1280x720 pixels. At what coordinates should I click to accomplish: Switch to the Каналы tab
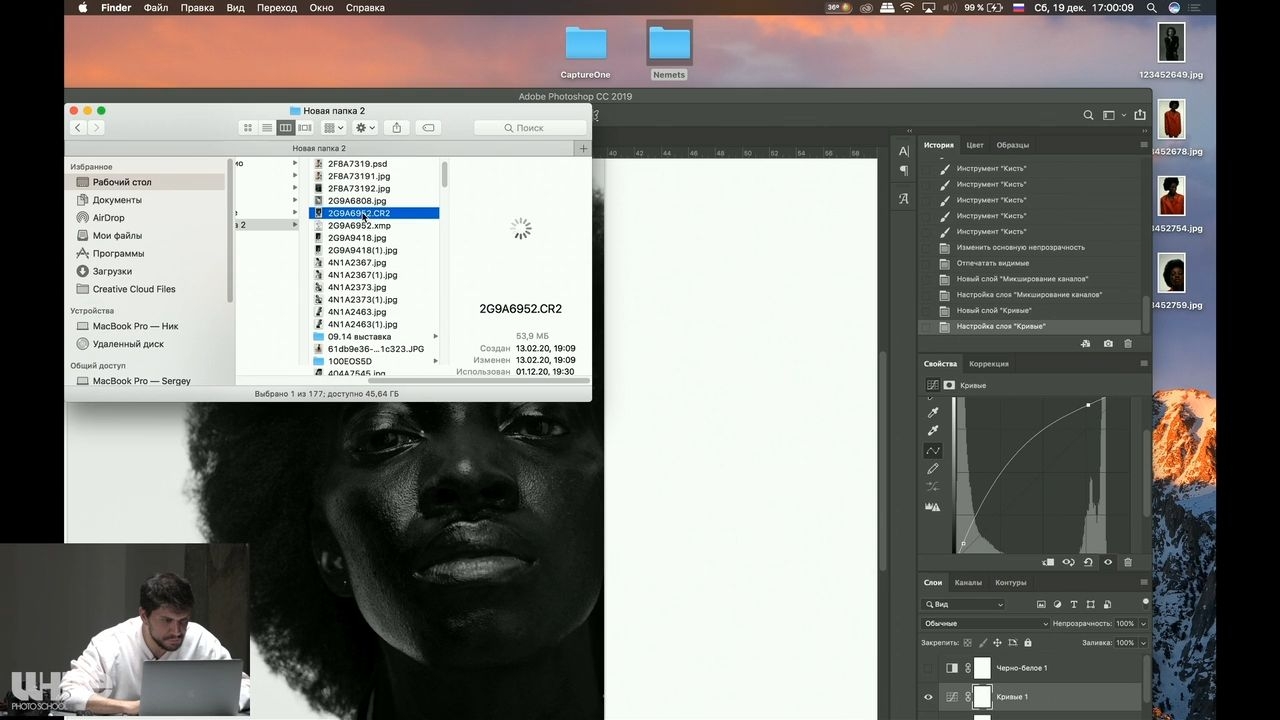968,582
